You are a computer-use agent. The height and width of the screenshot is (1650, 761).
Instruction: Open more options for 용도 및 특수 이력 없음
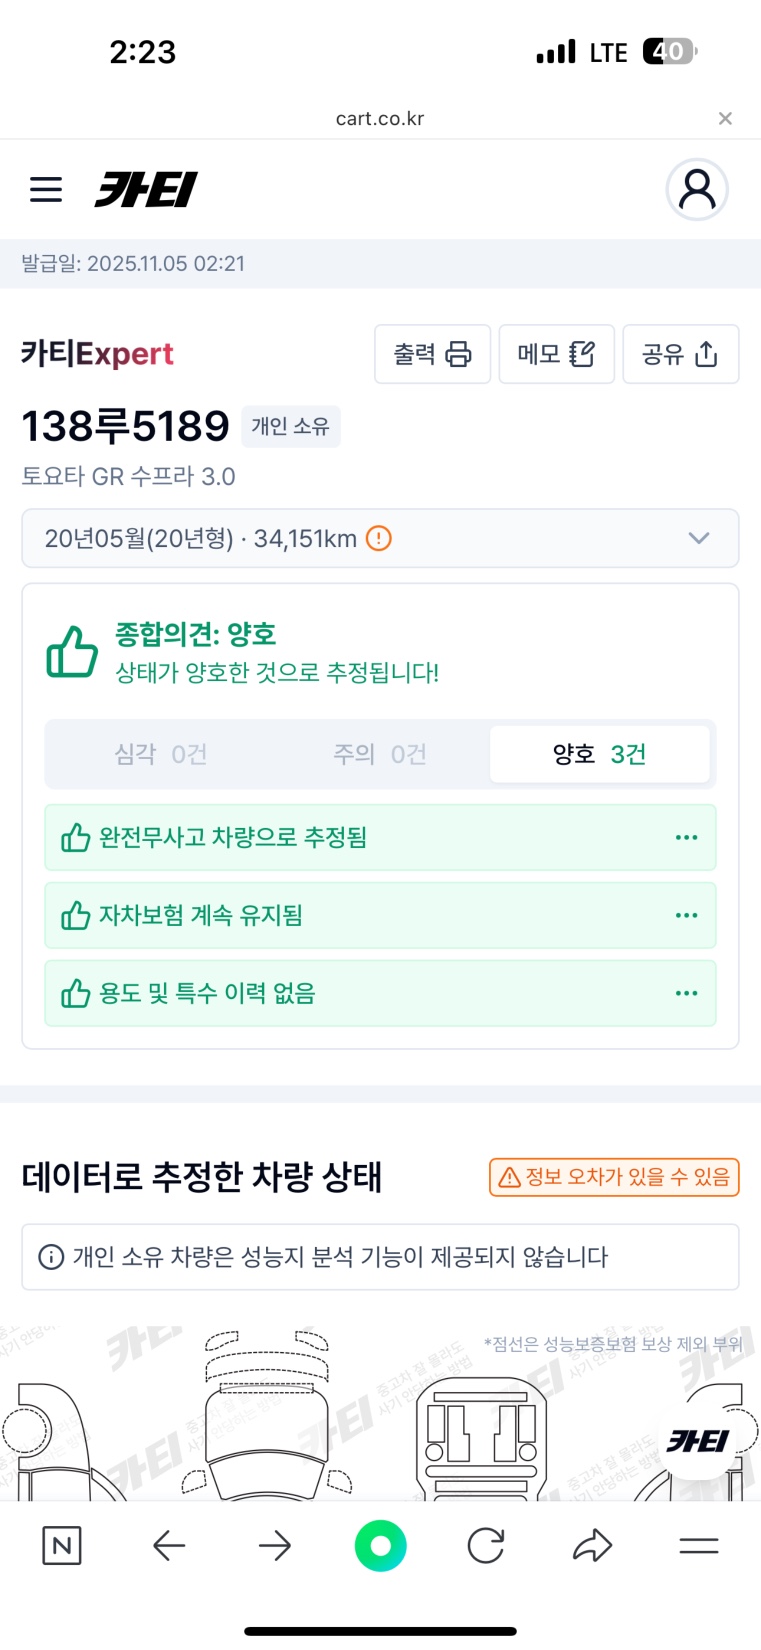(x=686, y=993)
